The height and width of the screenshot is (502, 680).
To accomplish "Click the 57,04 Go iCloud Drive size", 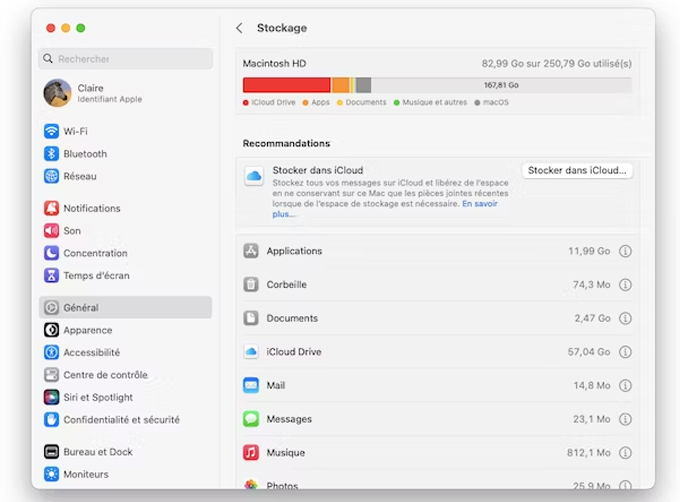I will [588, 352].
